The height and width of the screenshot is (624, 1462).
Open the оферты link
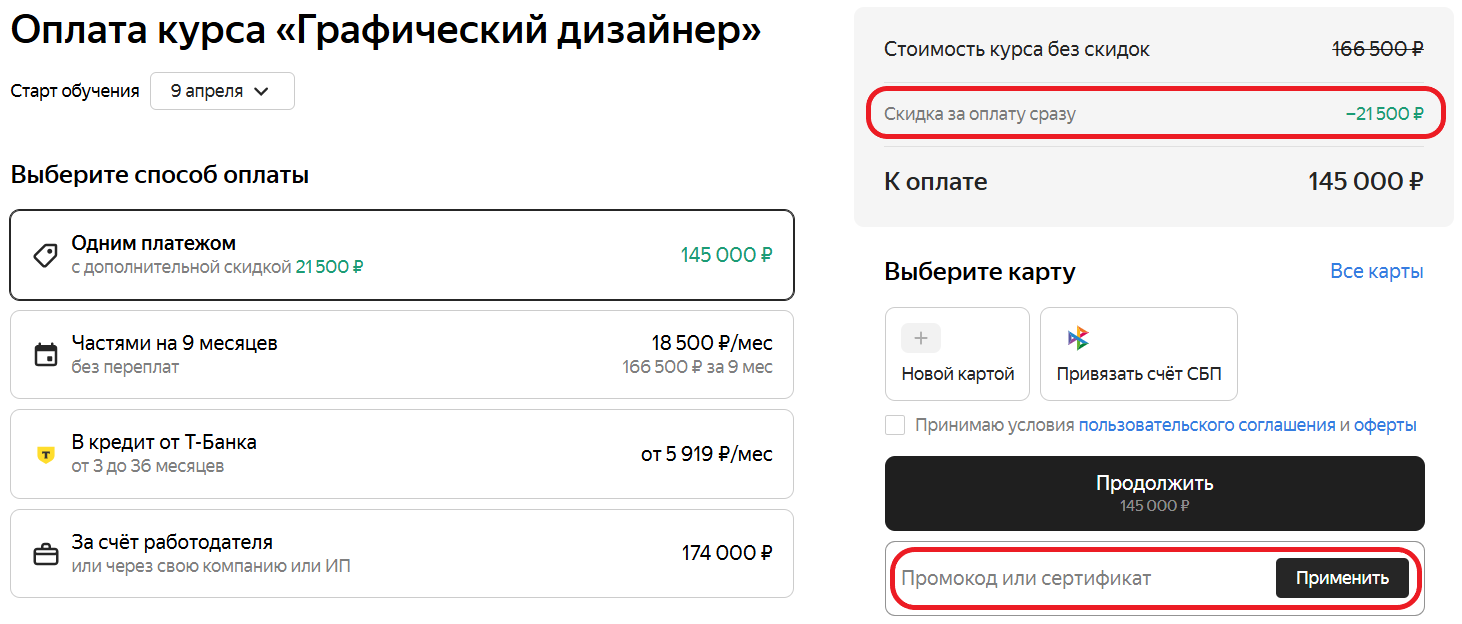[x=1385, y=425]
